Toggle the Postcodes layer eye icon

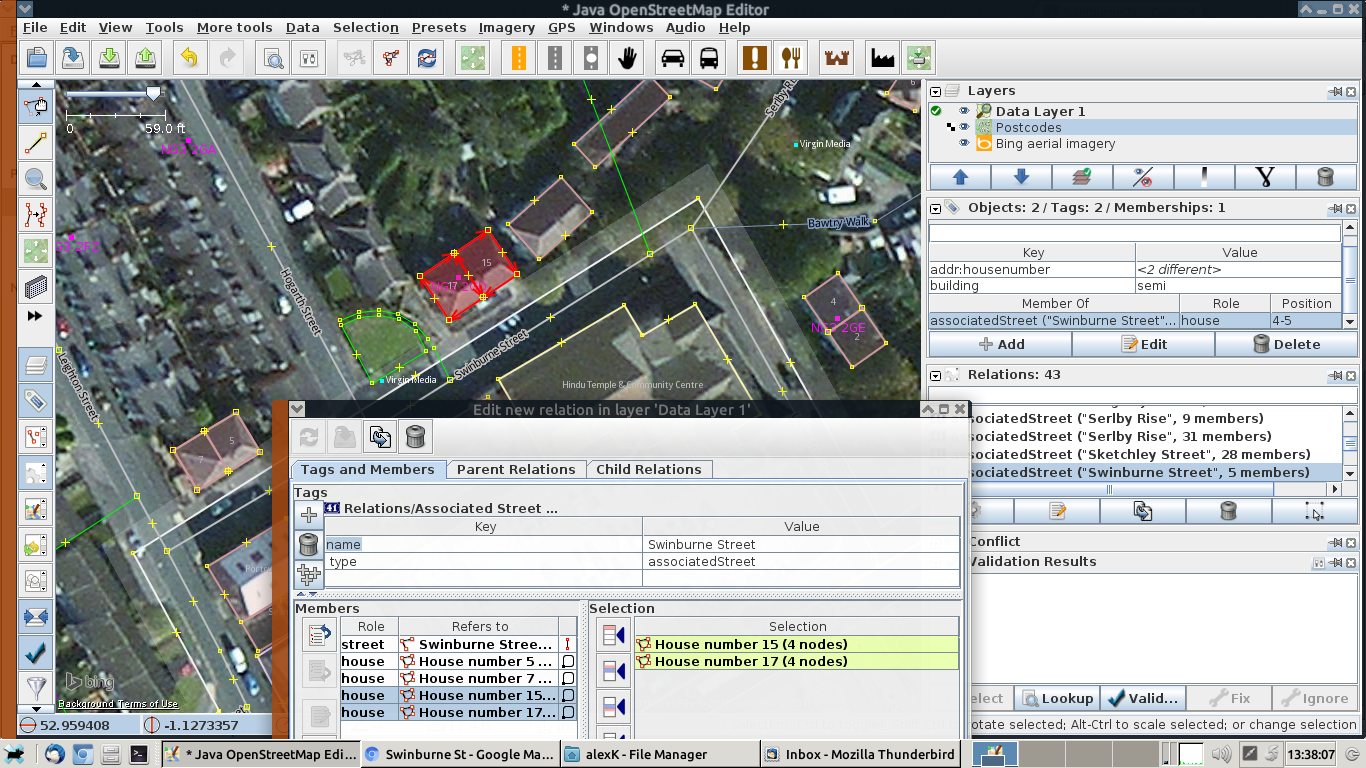[x=964, y=128]
